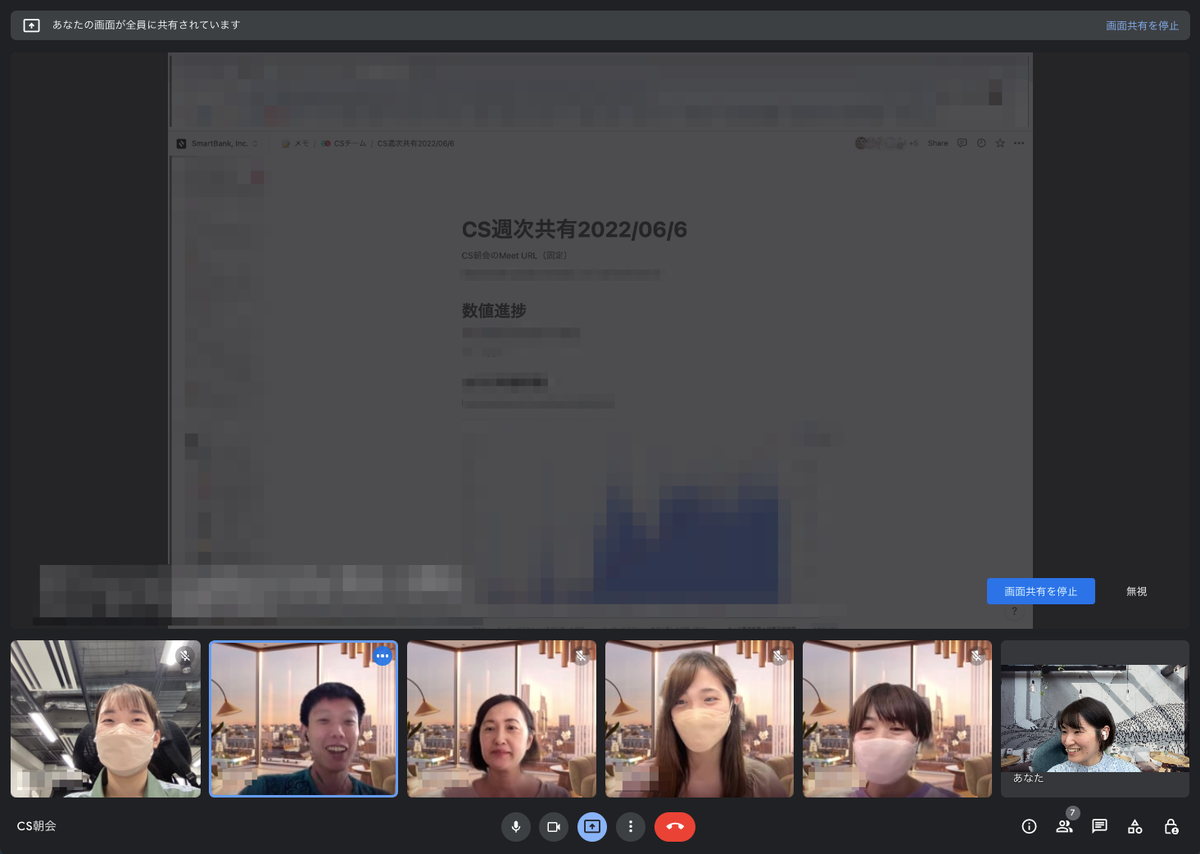Click the メモ breadcrumb in Notion
Viewport: 1200px width, 854px height.
pyautogui.click(x=296, y=144)
